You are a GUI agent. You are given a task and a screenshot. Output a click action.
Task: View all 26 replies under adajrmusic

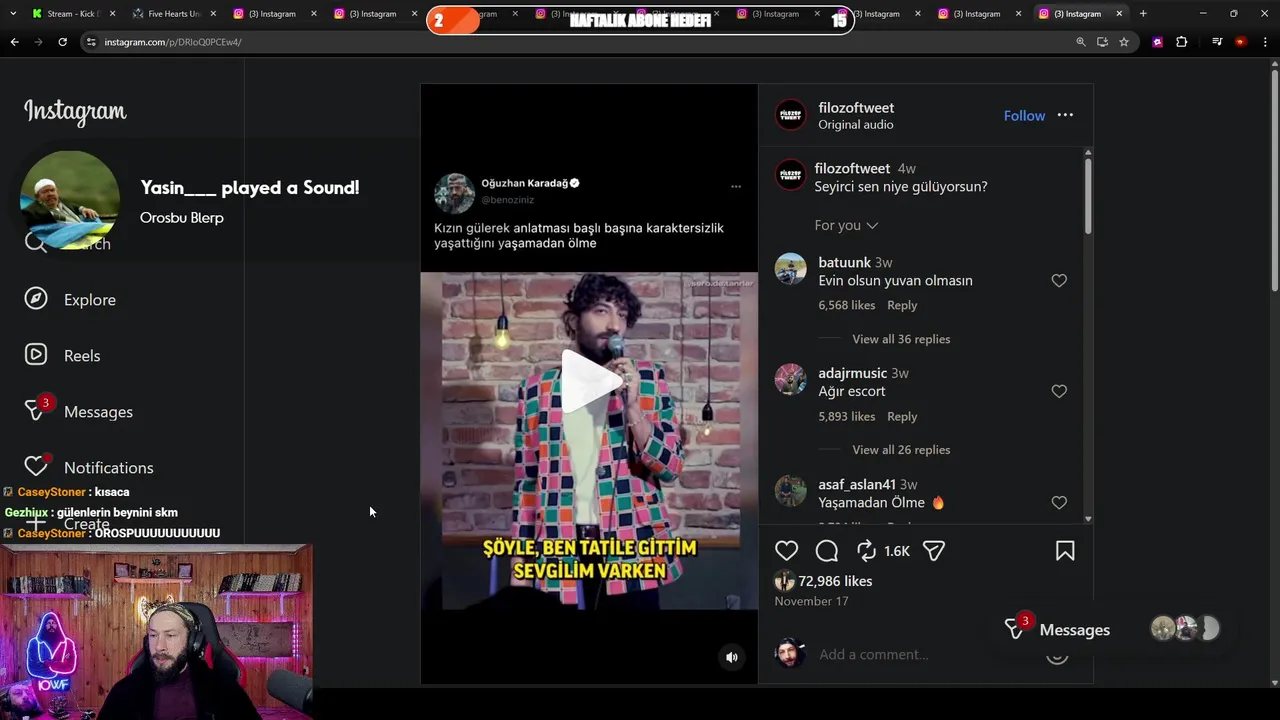[x=901, y=450]
